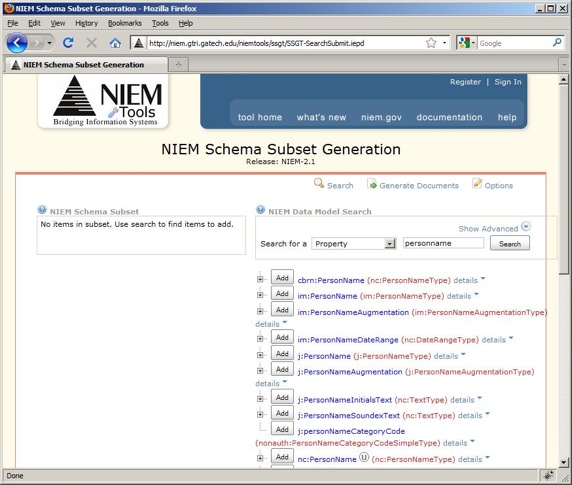Open the Bookmarks menu
The width and height of the screenshot is (572, 485).
click(x=125, y=23)
